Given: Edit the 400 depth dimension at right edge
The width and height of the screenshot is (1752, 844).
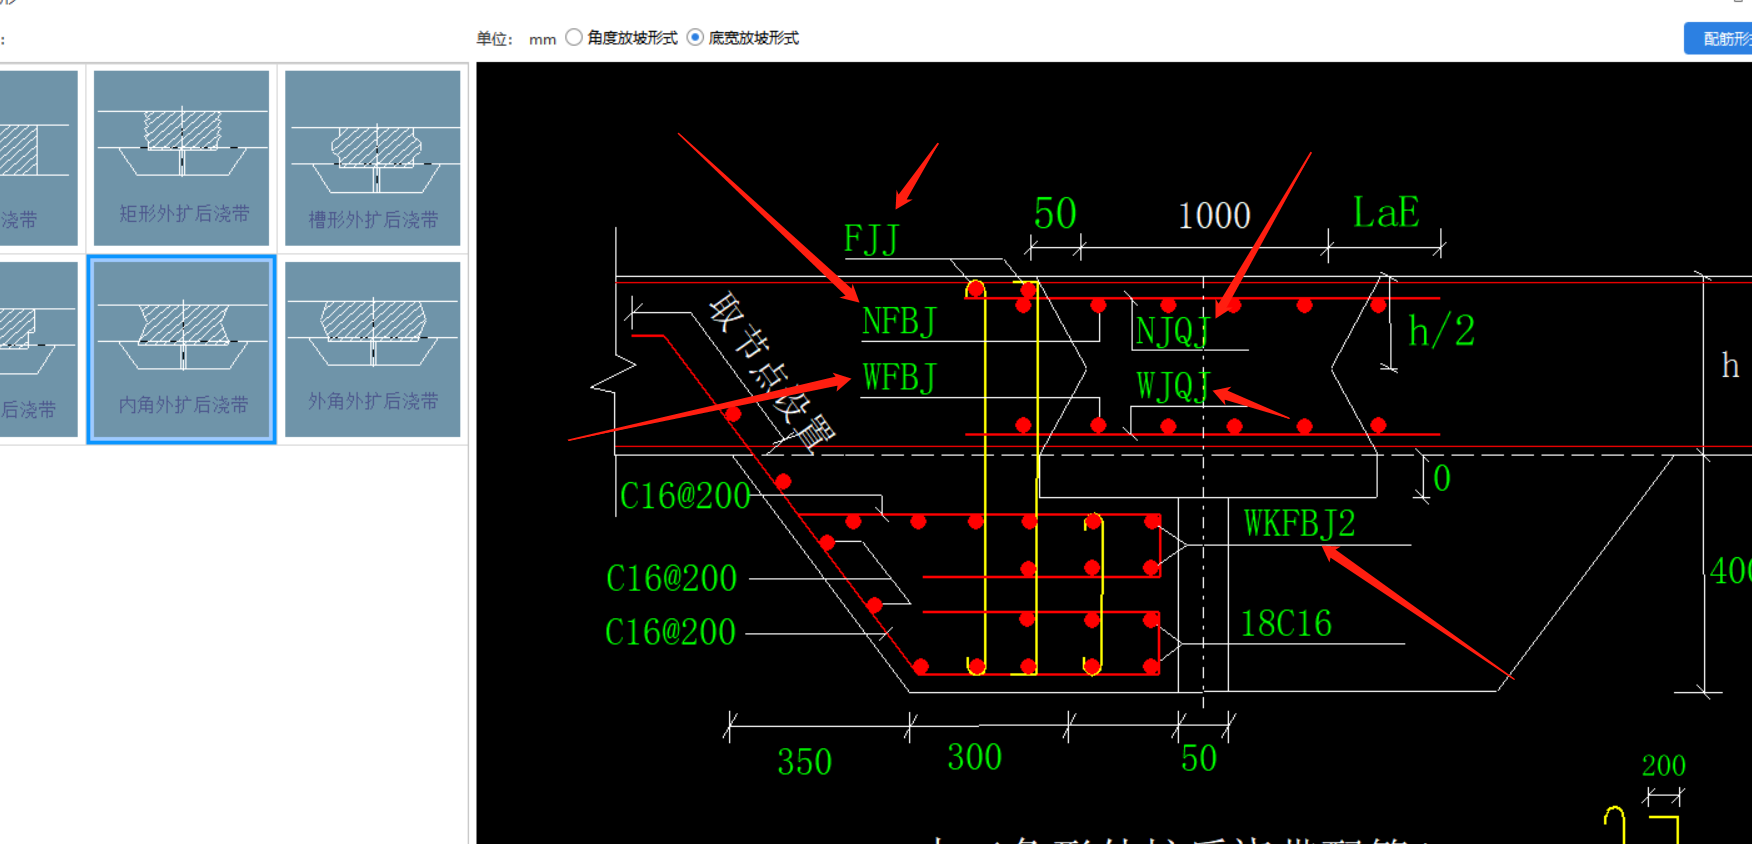Looking at the screenshot, I should (1730, 571).
